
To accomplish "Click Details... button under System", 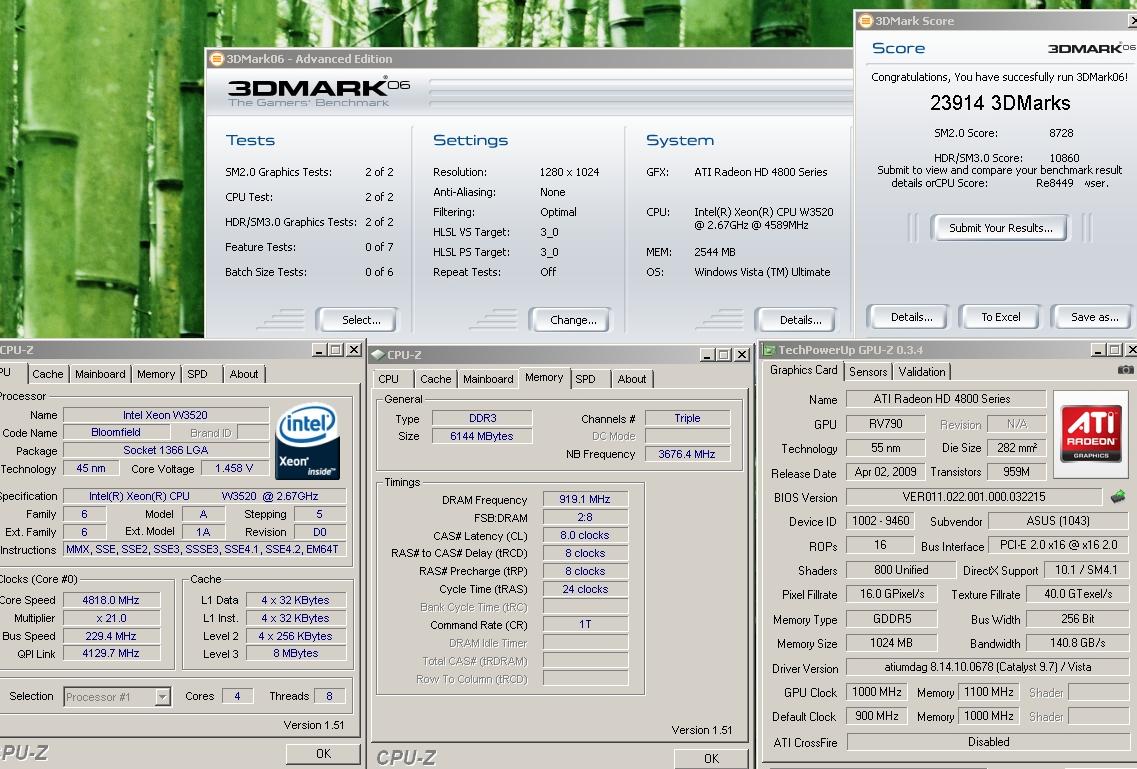I will tap(796, 320).
